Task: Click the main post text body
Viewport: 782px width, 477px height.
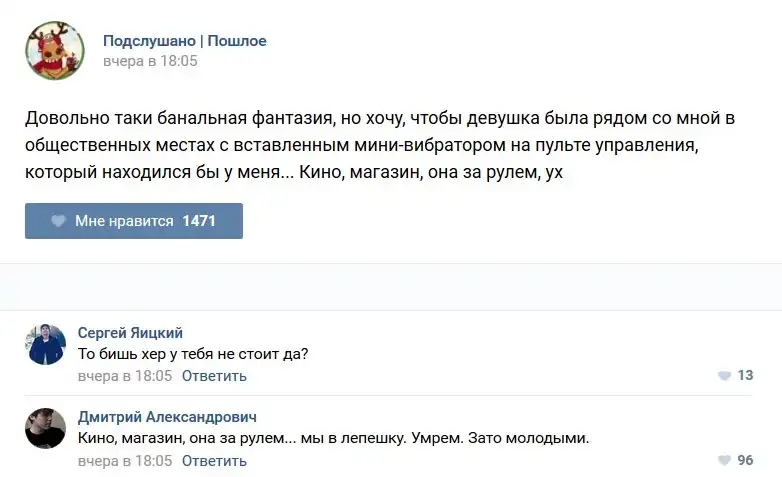Action: click(x=380, y=145)
